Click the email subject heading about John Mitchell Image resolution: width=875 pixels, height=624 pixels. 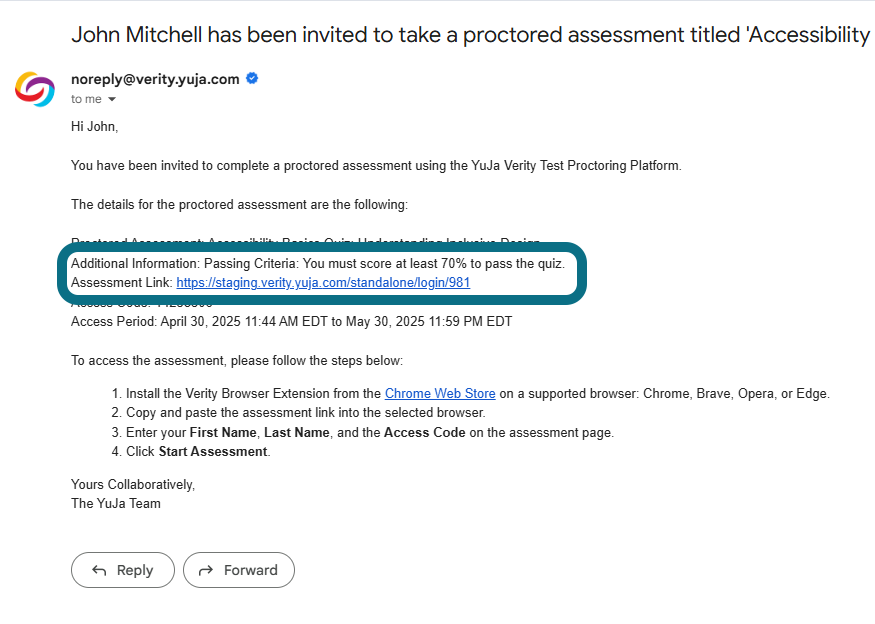click(470, 35)
